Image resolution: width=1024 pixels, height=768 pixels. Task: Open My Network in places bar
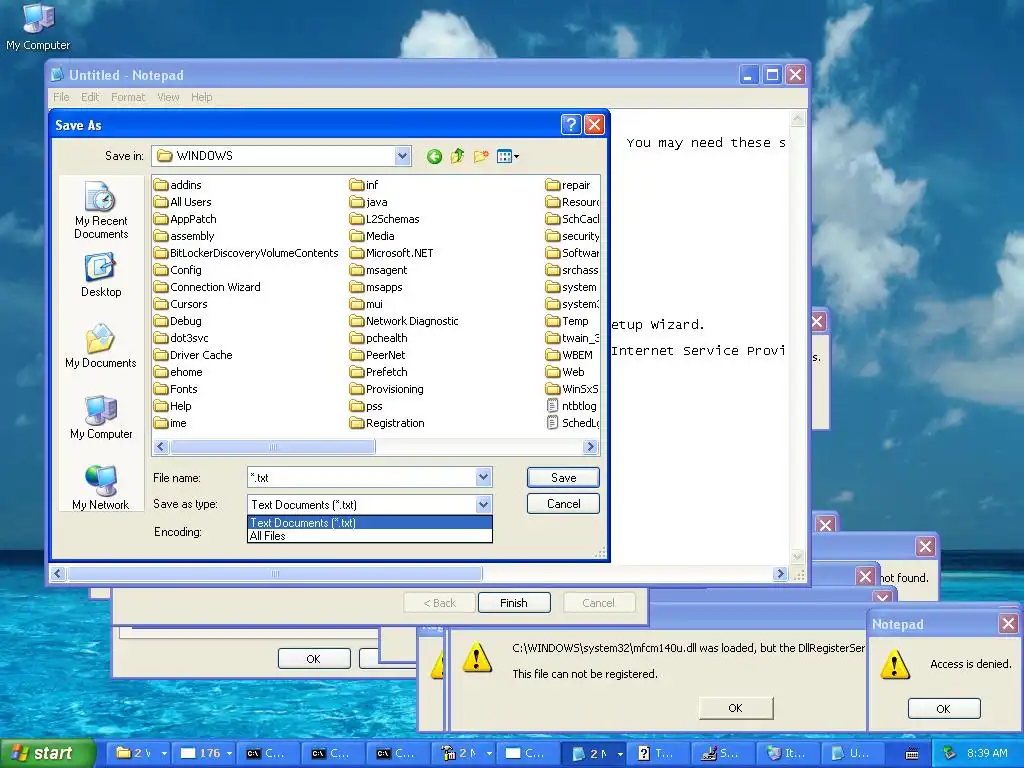point(101,487)
